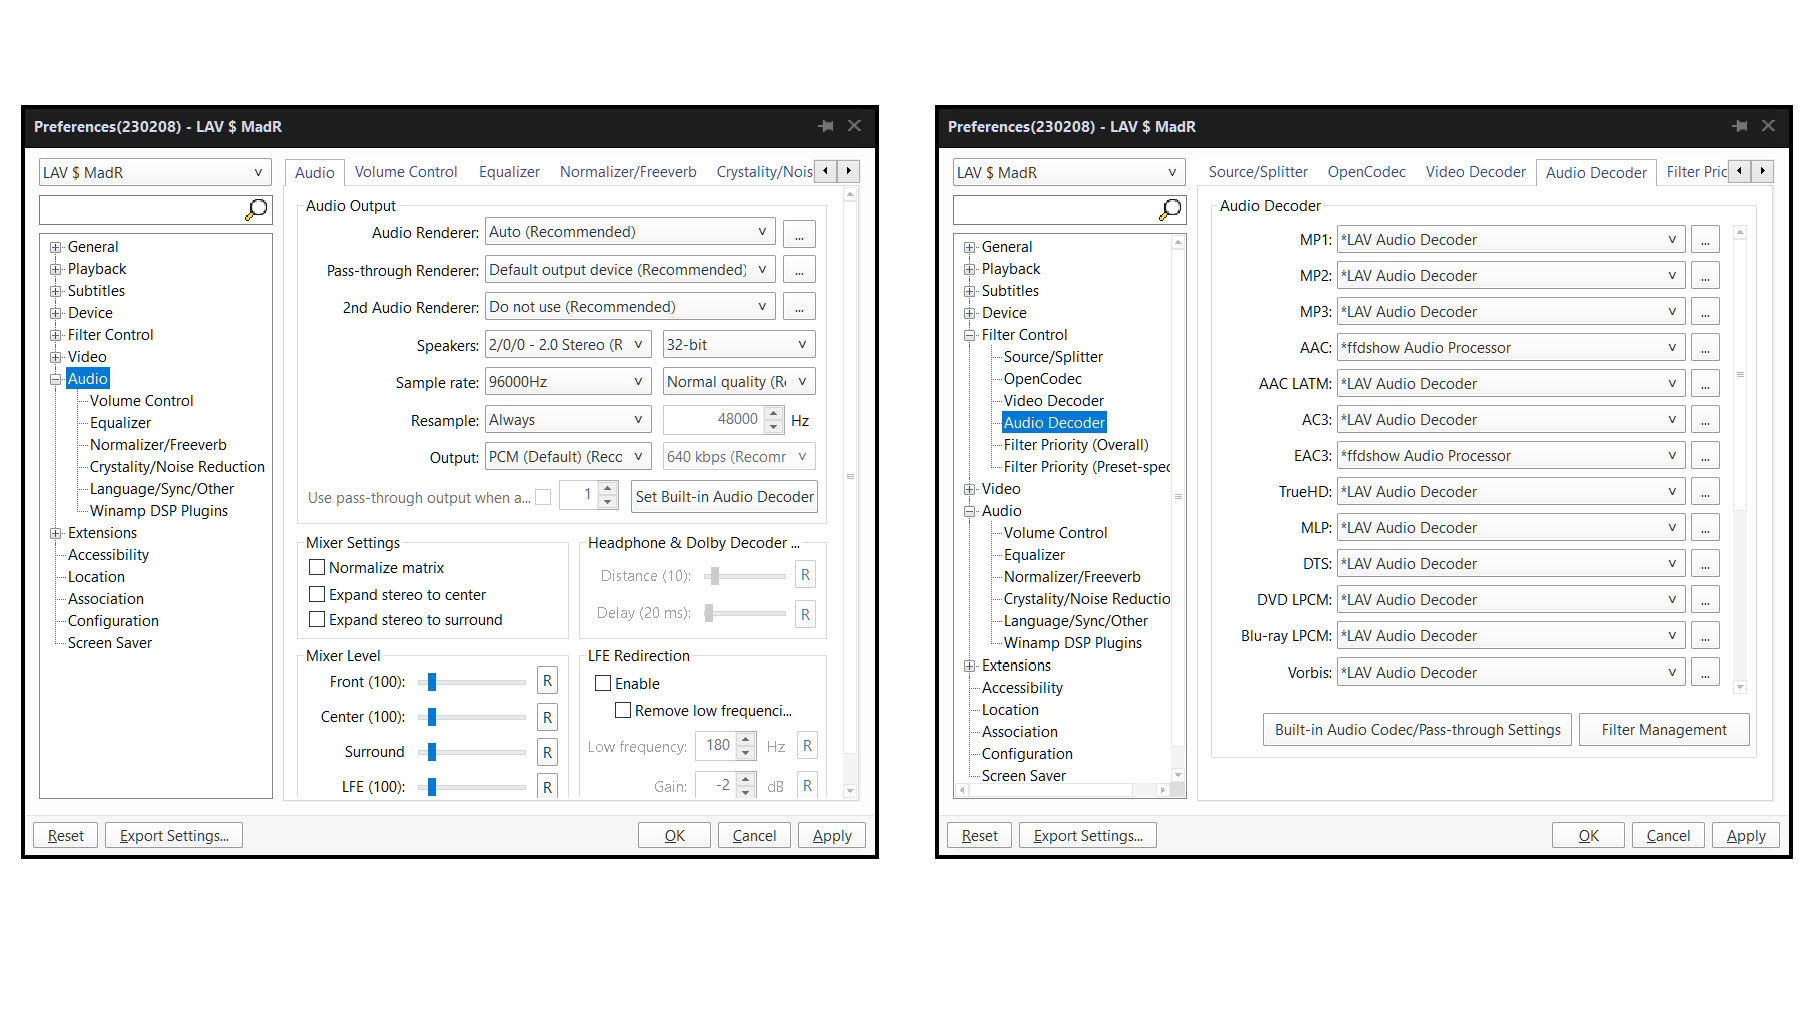Open Pass-through Renderer ellipsis button
The height and width of the screenshot is (1020, 1814).
click(799, 270)
